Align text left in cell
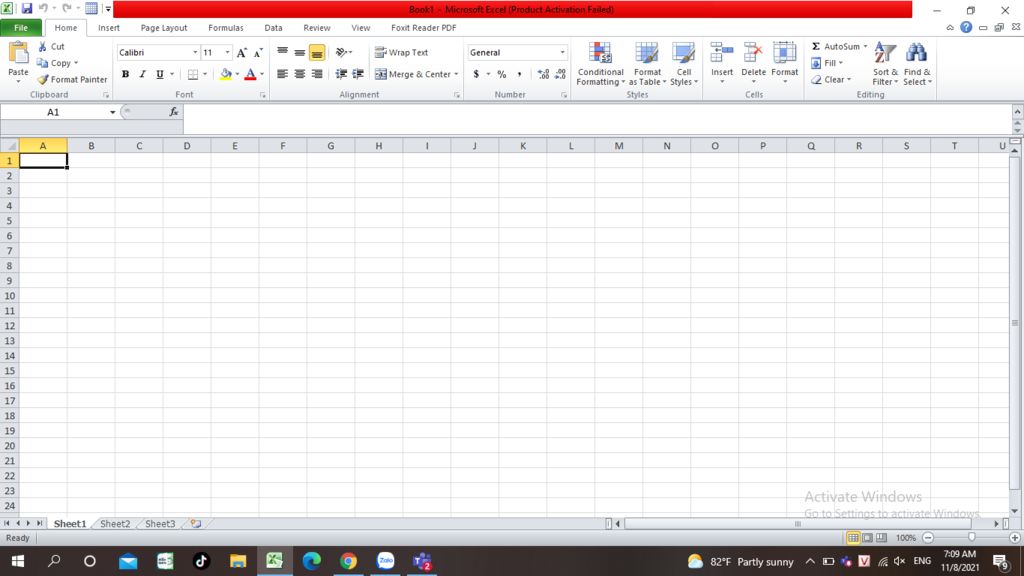 click(282, 74)
